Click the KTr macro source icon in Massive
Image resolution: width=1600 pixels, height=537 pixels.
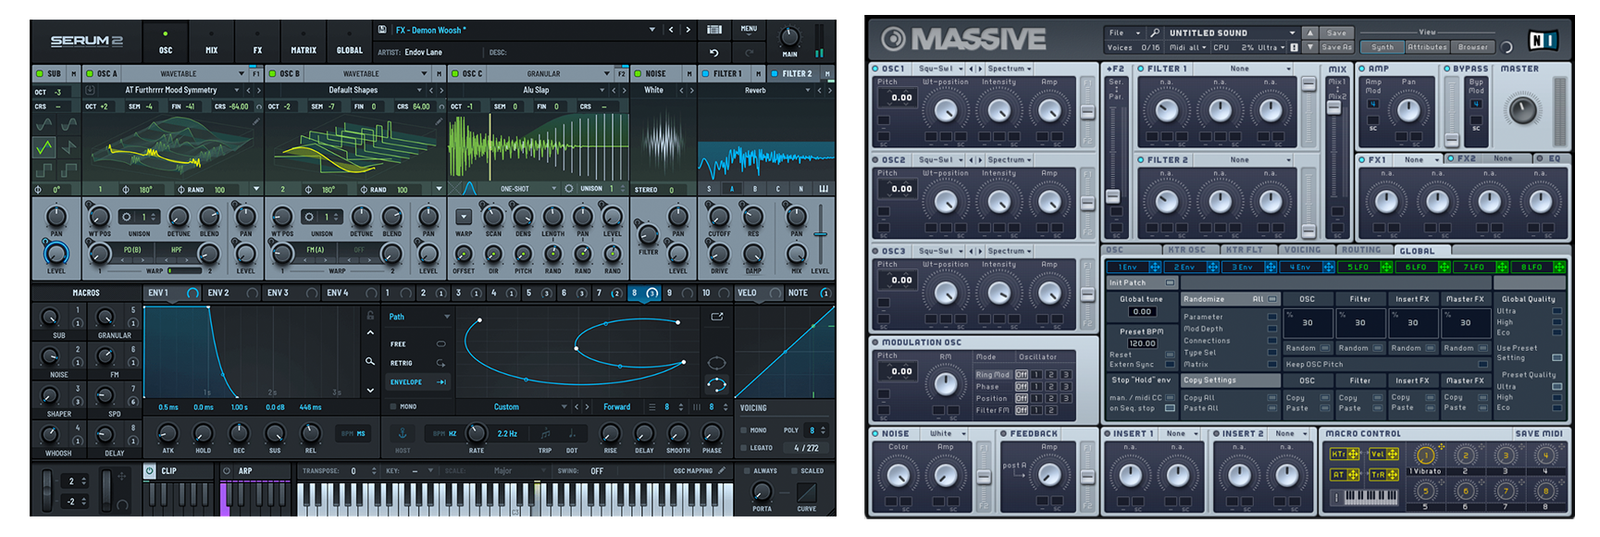click(1343, 454)
